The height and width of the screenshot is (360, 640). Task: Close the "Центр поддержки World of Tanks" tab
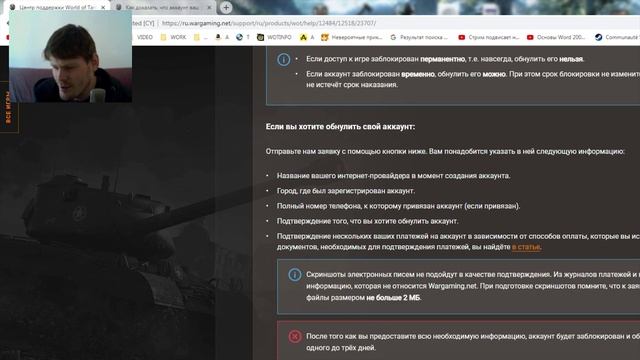[103, 7]
